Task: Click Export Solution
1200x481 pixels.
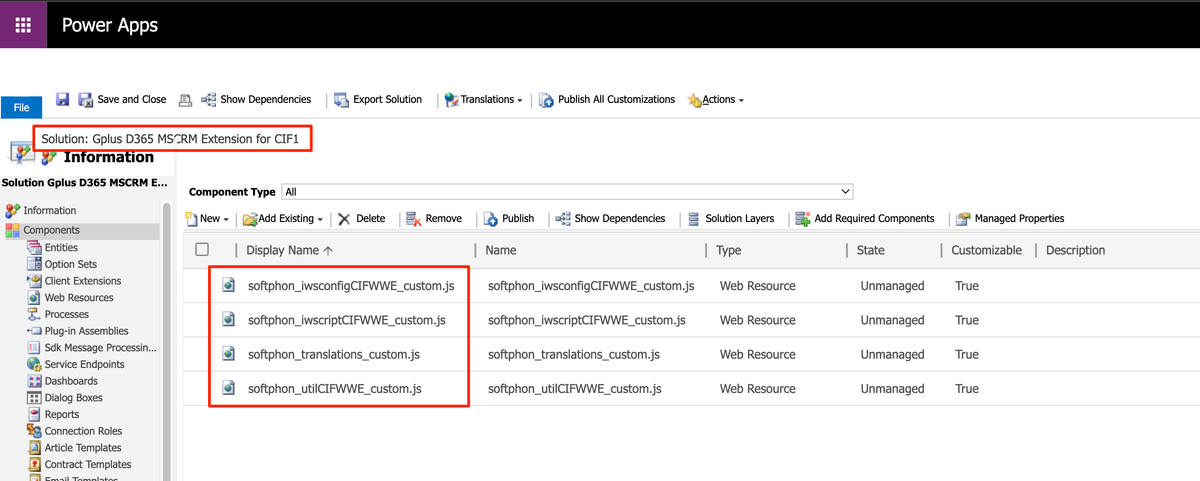Action: [x=378, y=100]
